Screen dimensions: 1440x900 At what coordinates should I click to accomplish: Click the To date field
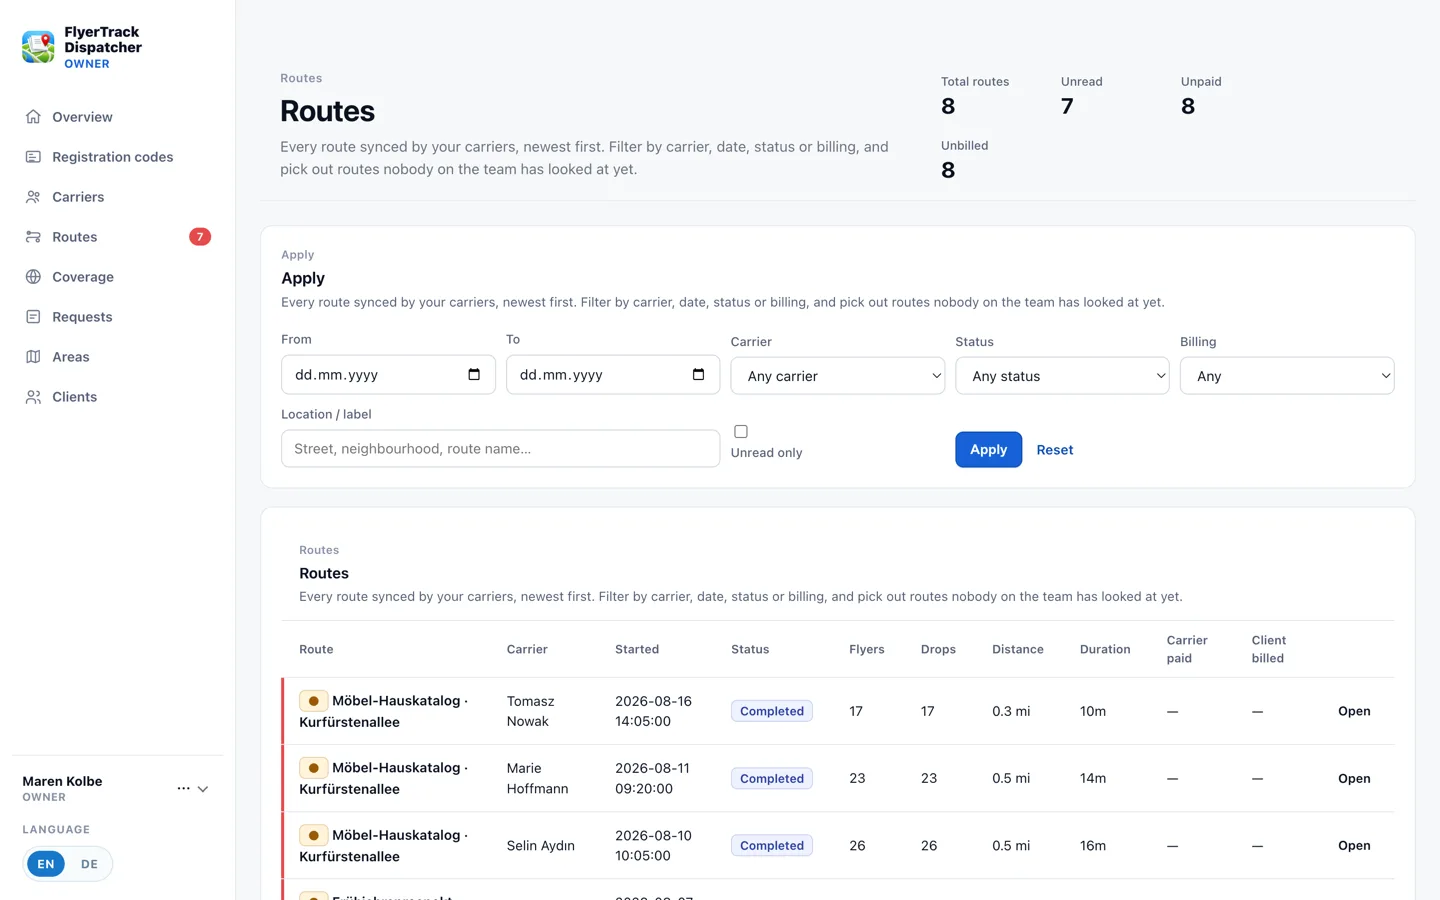[x=613, y=375]
